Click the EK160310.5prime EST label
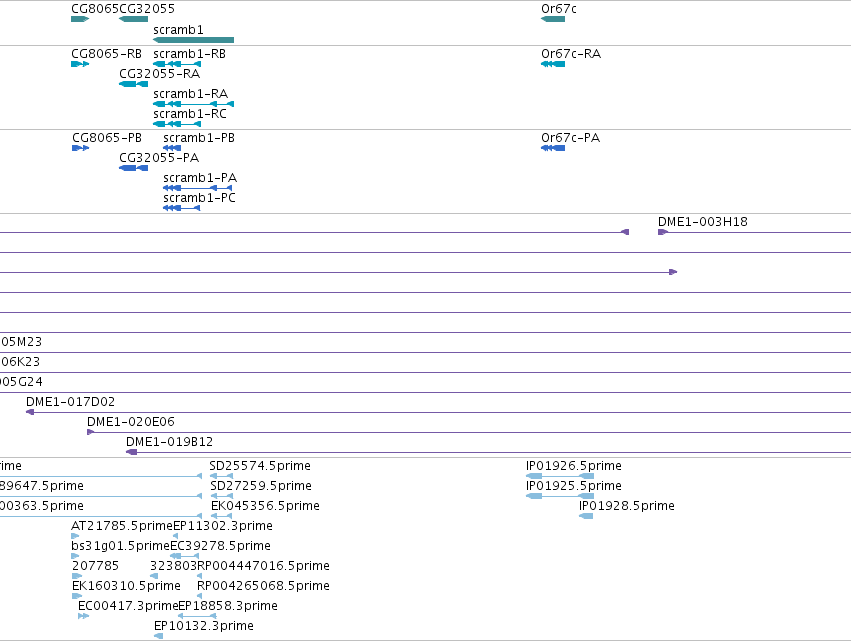 pos(126,586)
